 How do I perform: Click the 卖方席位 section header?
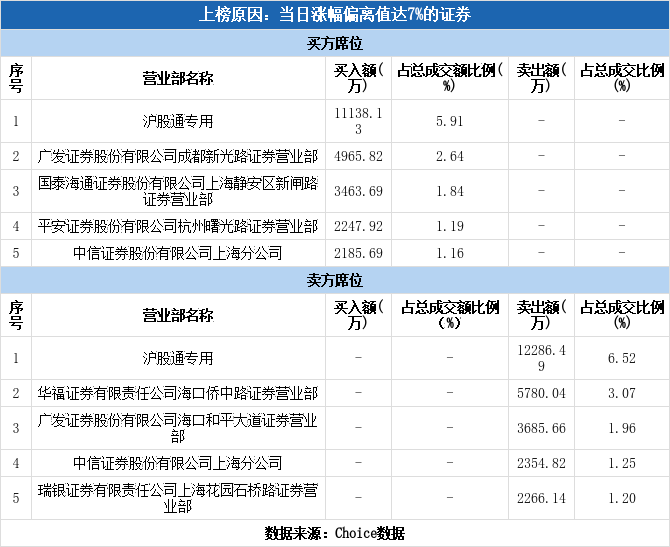pyautogui.click(x=335, y=280)
